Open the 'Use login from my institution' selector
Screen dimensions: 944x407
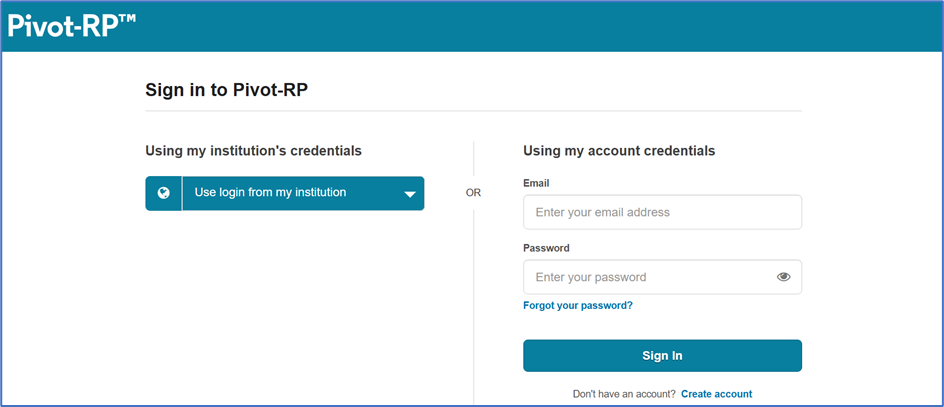click(x=285, y=193)
